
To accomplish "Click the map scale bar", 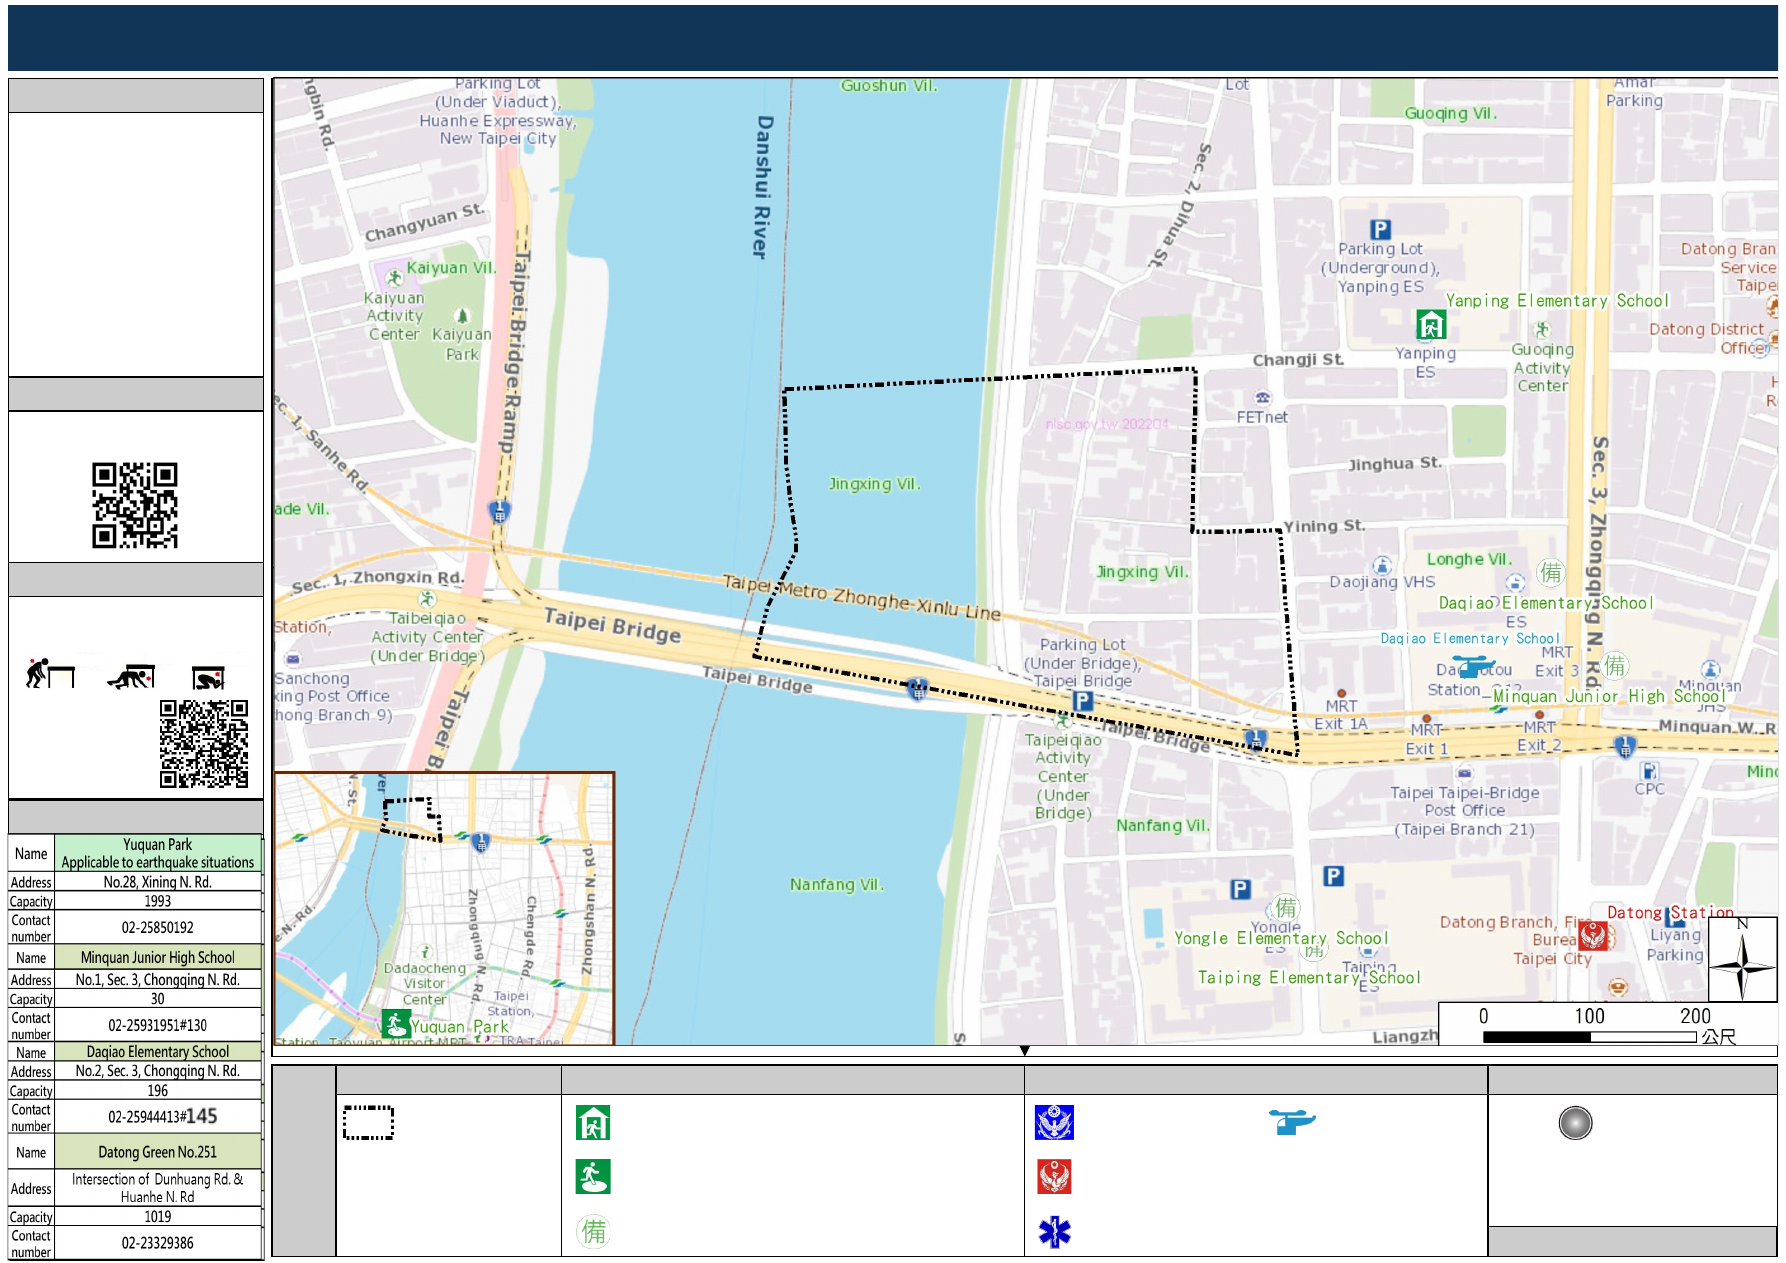I will [x=1589, y=1037].
